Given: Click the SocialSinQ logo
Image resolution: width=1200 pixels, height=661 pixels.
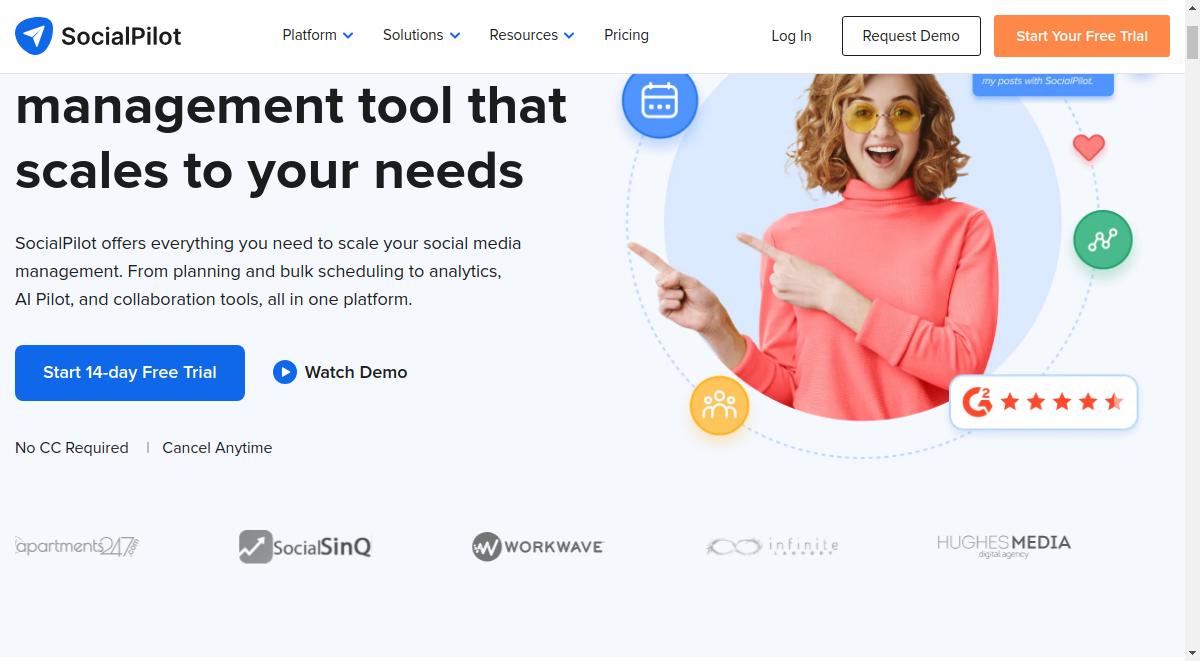Looking at the screenshot, I should click(x=305, y=547).
